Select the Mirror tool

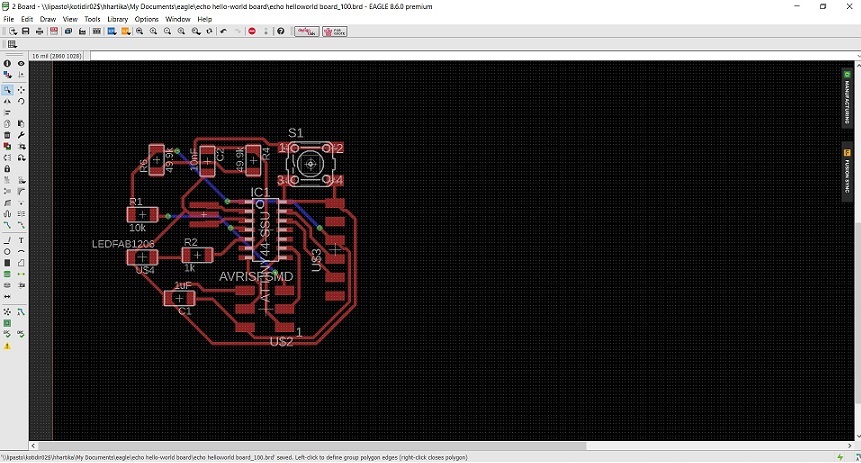7,102
